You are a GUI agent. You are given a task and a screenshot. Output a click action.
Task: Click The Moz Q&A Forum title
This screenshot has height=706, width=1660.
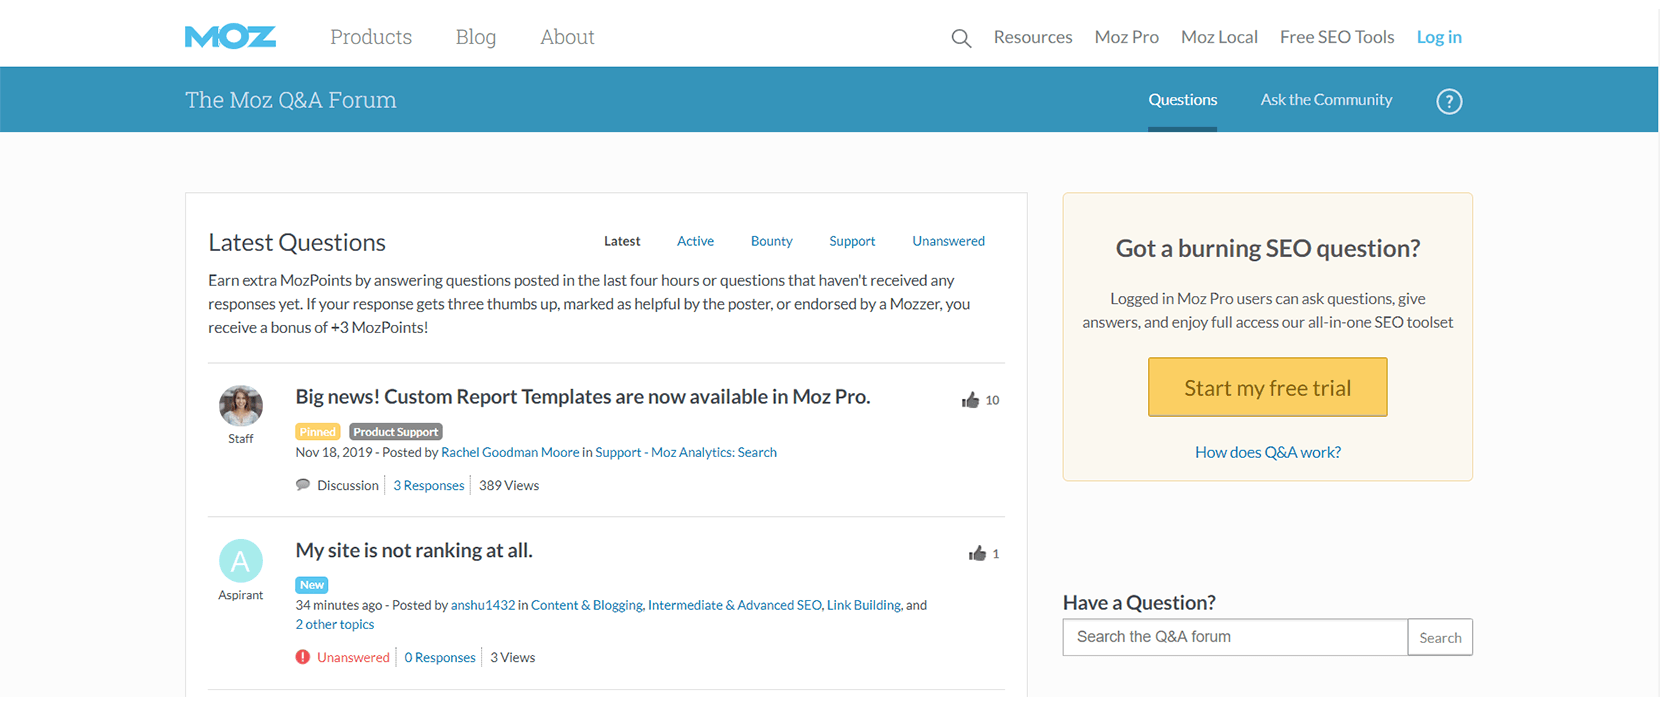point(291,100)
